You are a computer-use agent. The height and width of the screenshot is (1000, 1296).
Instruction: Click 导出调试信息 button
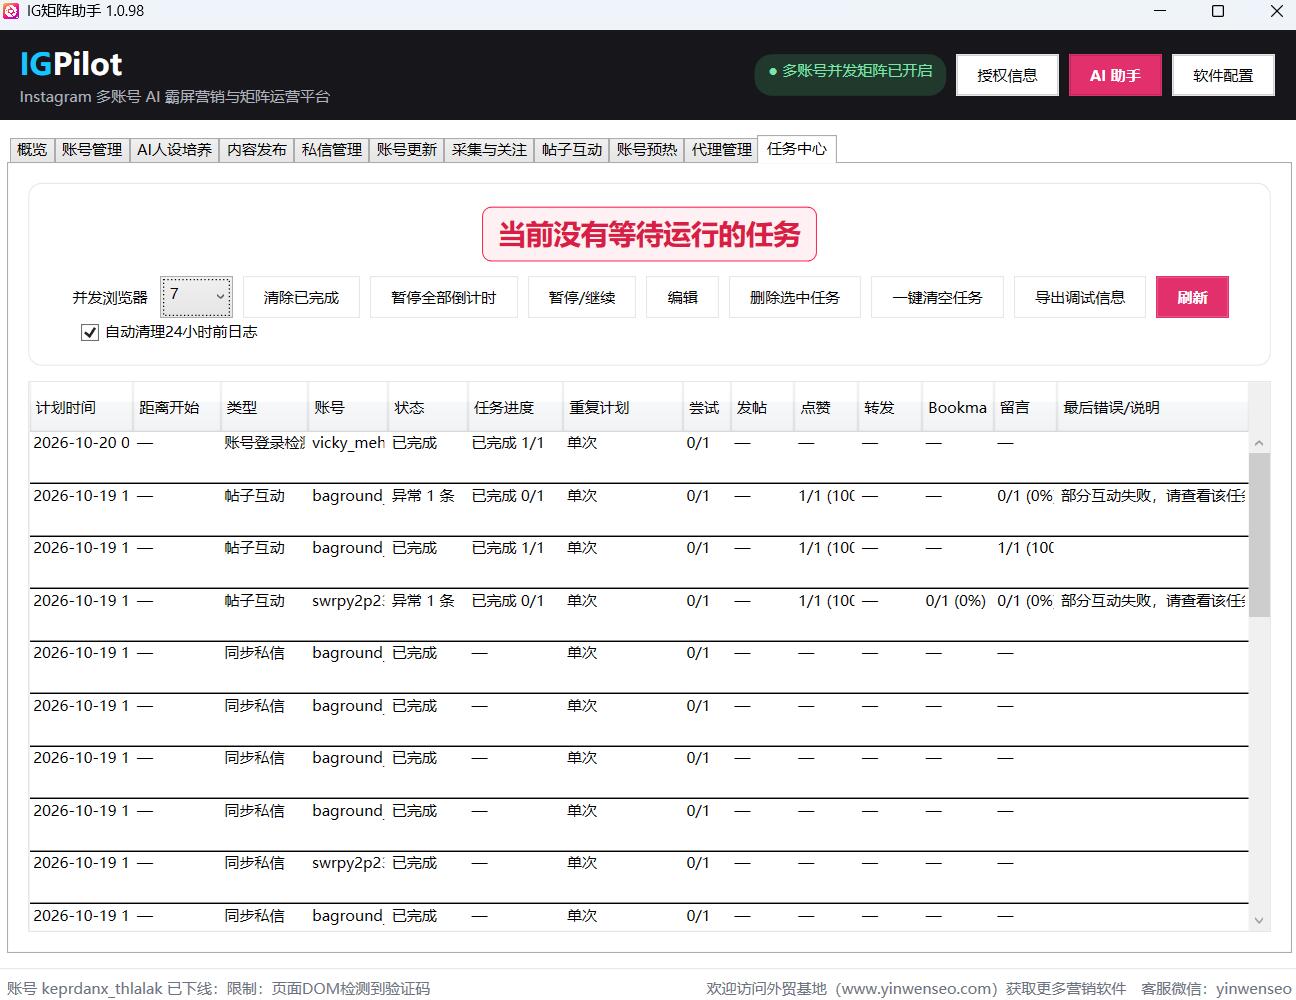click(1080, 297)
